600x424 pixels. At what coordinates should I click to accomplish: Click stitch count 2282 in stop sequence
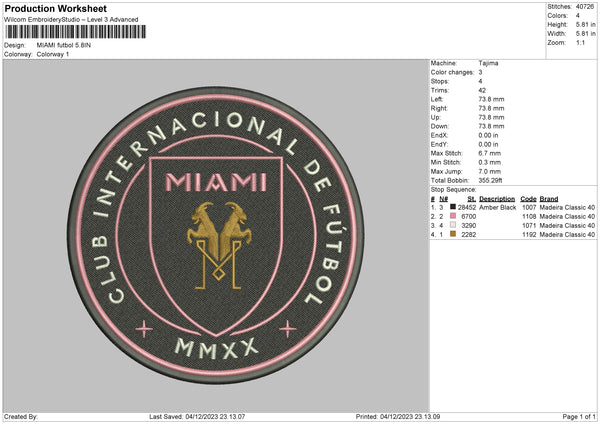pos(469,235)
